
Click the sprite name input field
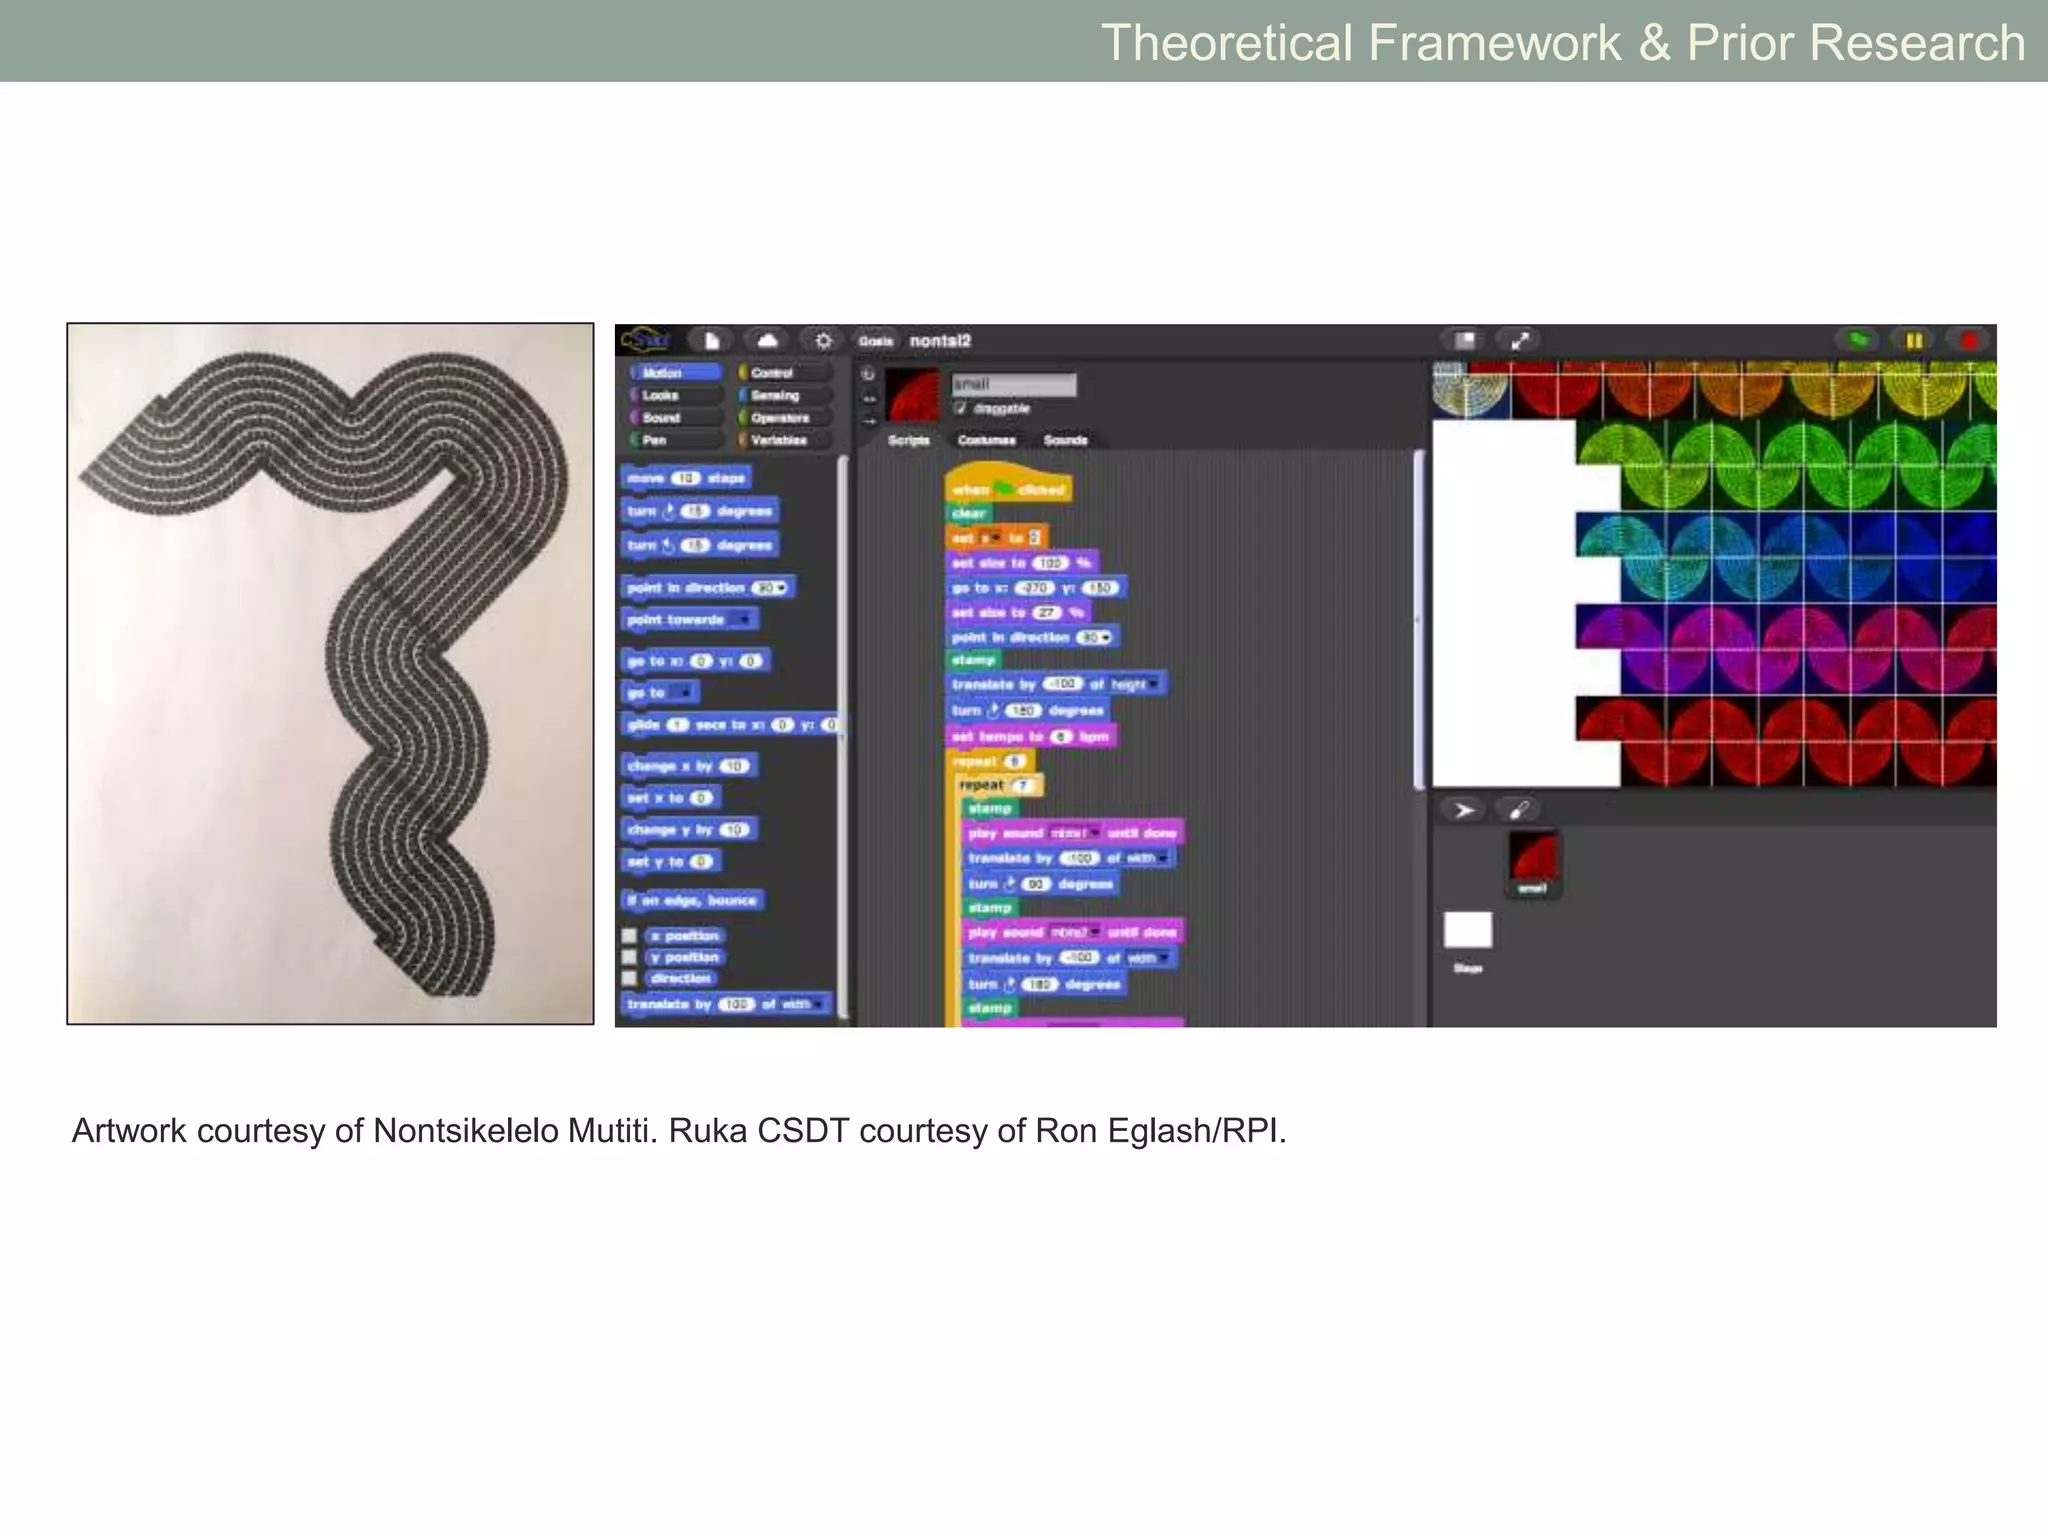[x=1013, y=384]
